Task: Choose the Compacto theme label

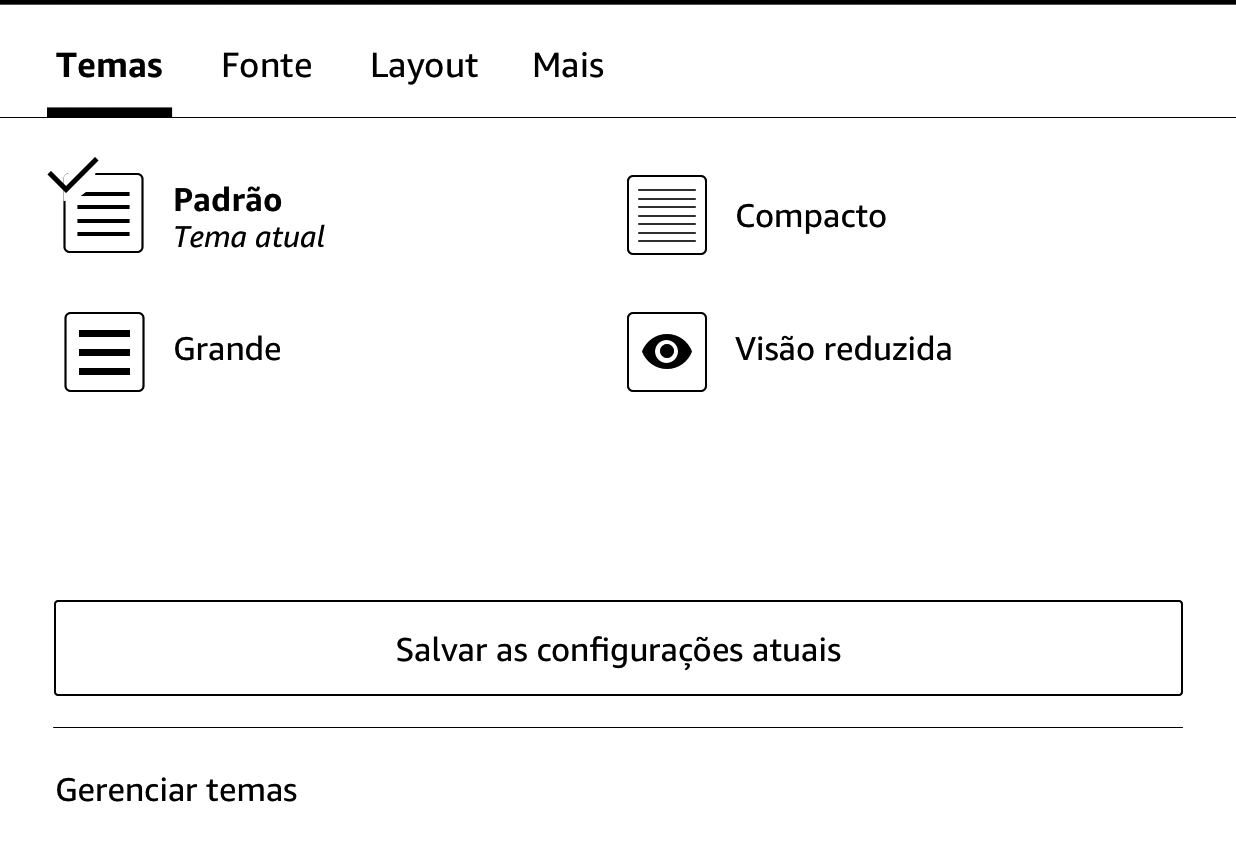Action: 811,216
